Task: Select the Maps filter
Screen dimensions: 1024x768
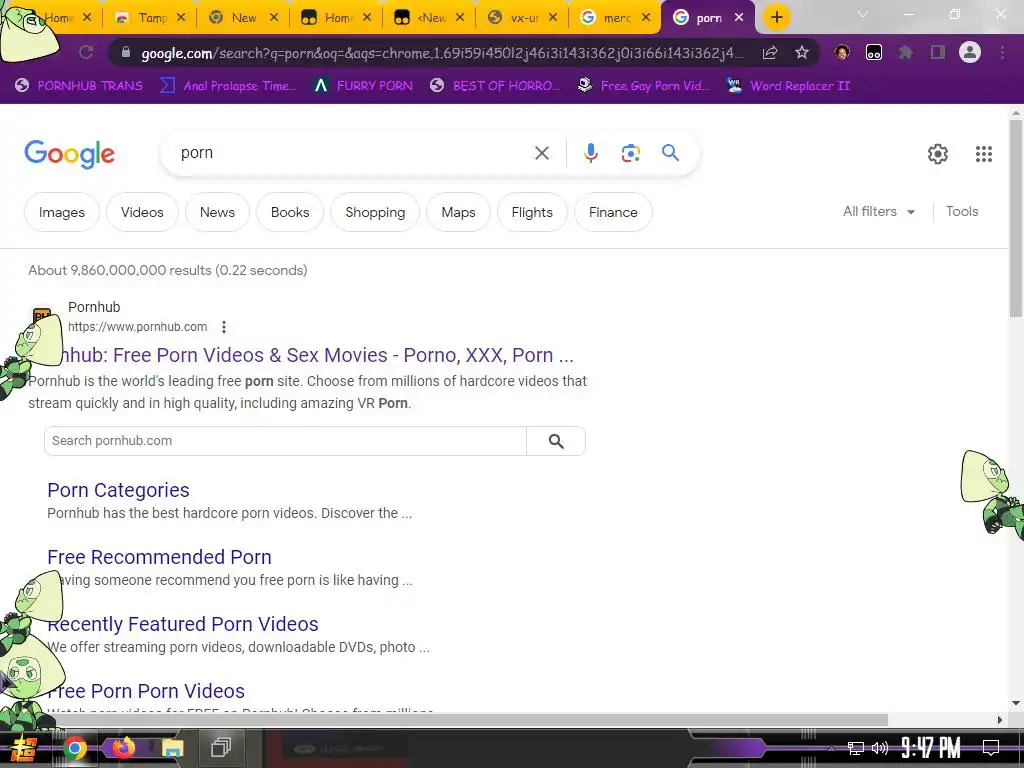Action: click(x=458, y=212)
